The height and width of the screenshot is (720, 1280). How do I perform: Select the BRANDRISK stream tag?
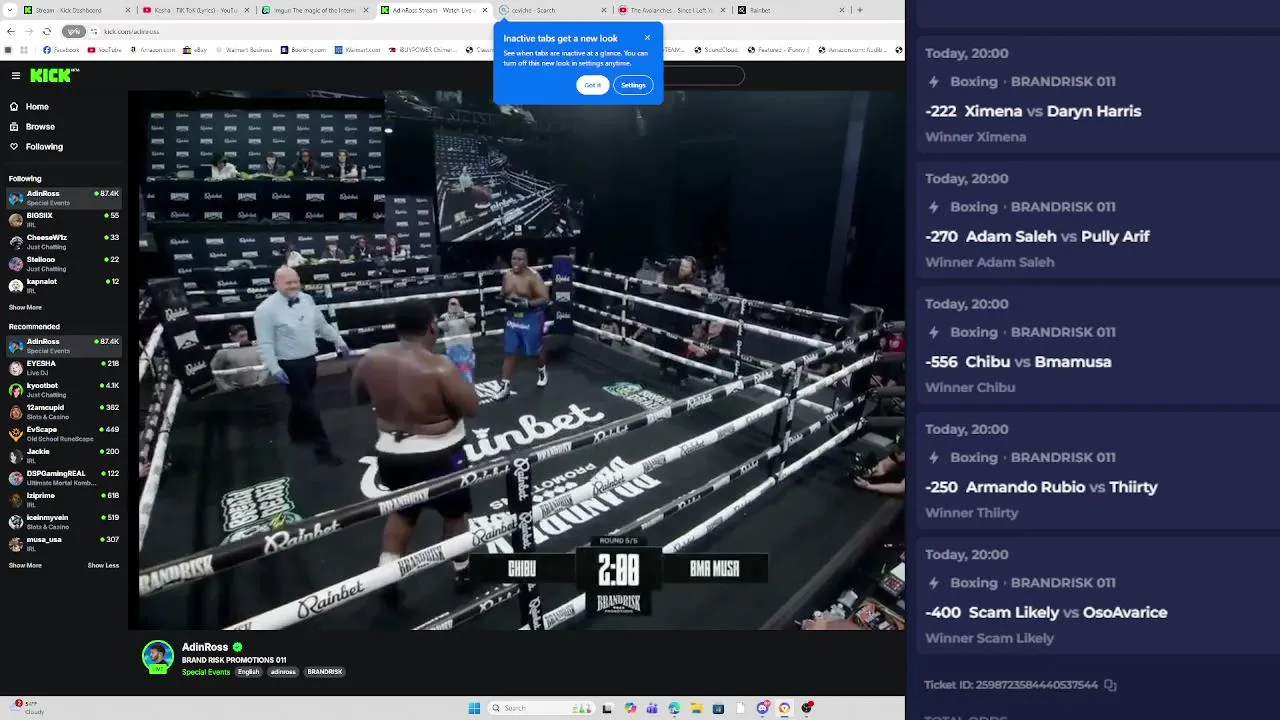point(325,672)
